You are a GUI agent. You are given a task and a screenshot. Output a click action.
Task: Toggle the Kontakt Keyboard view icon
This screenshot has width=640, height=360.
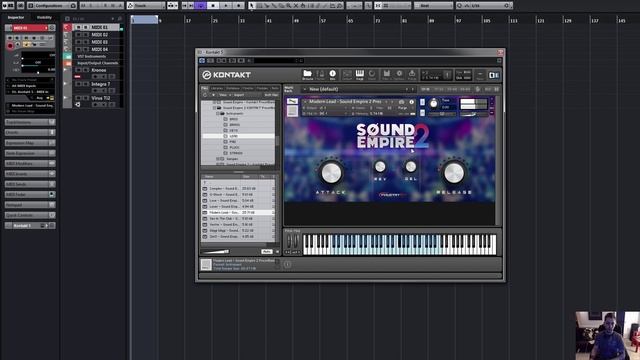360,74
